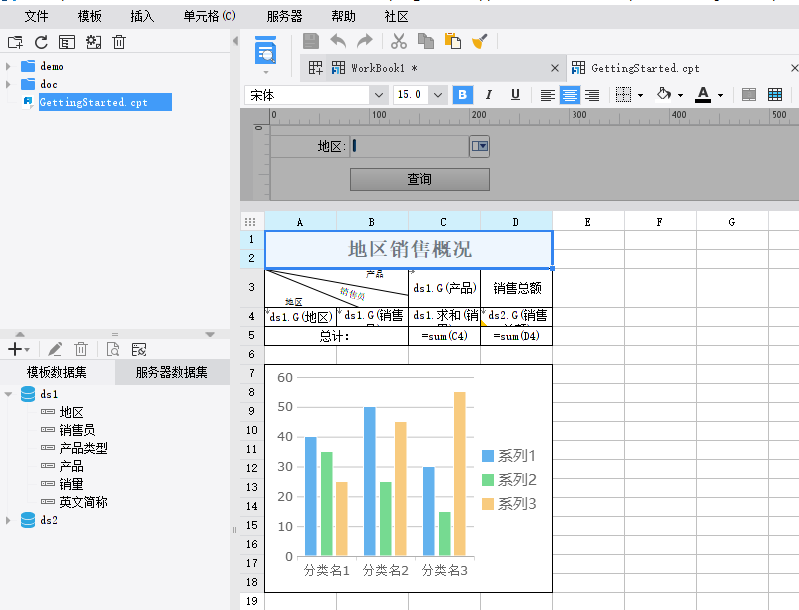Viewport: 799px width, 610px height.
Task: Click the Format Painter brush icon
Action: (480, 41)
